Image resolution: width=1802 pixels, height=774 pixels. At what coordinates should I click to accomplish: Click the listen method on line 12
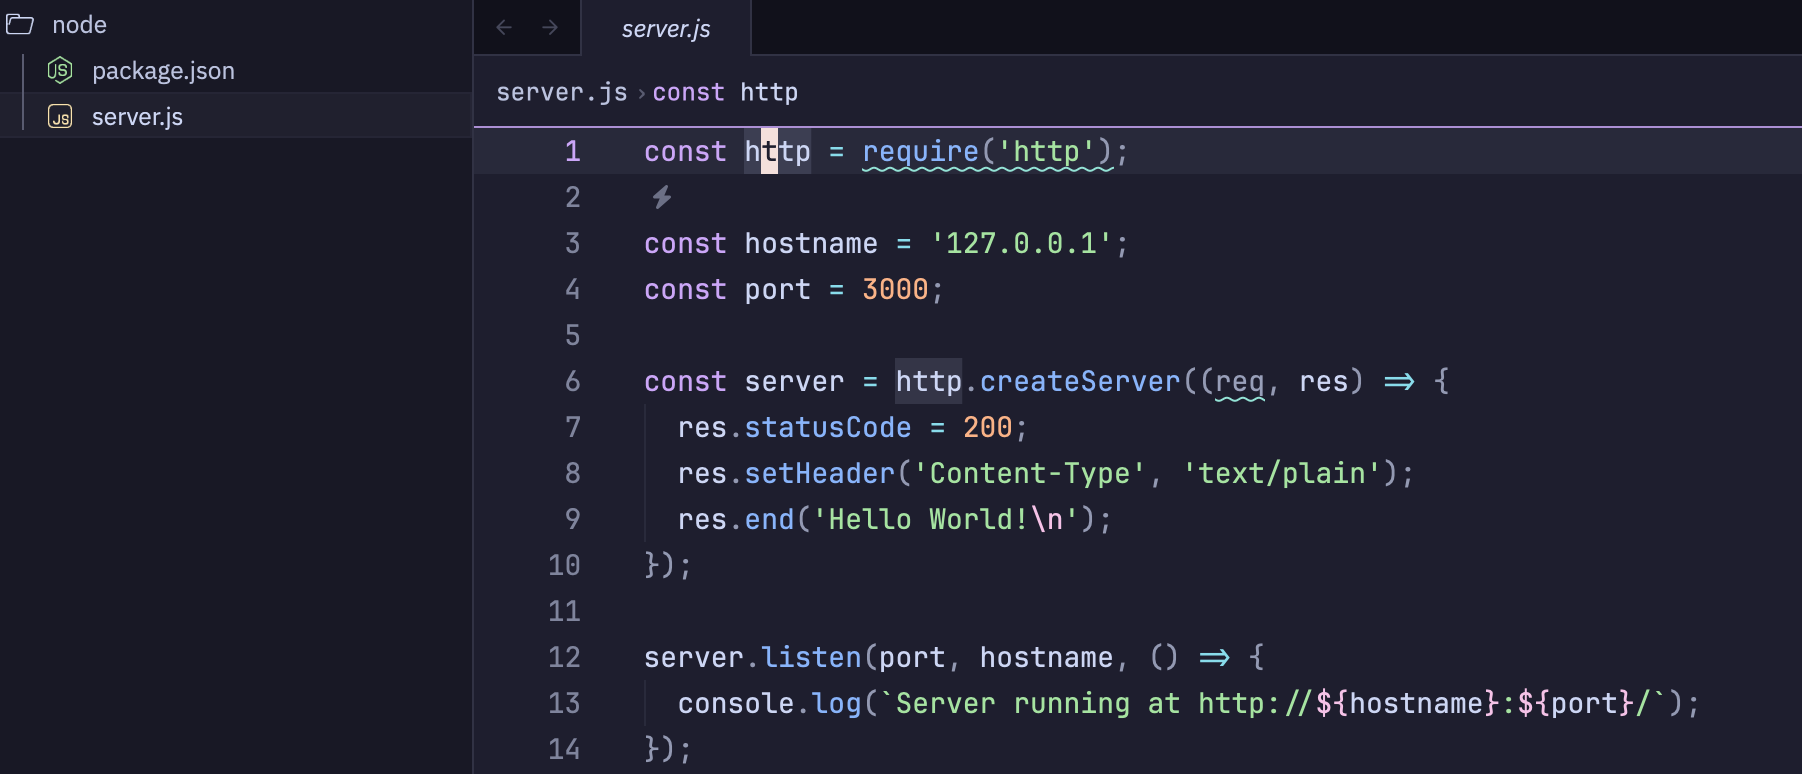(811, 657)
